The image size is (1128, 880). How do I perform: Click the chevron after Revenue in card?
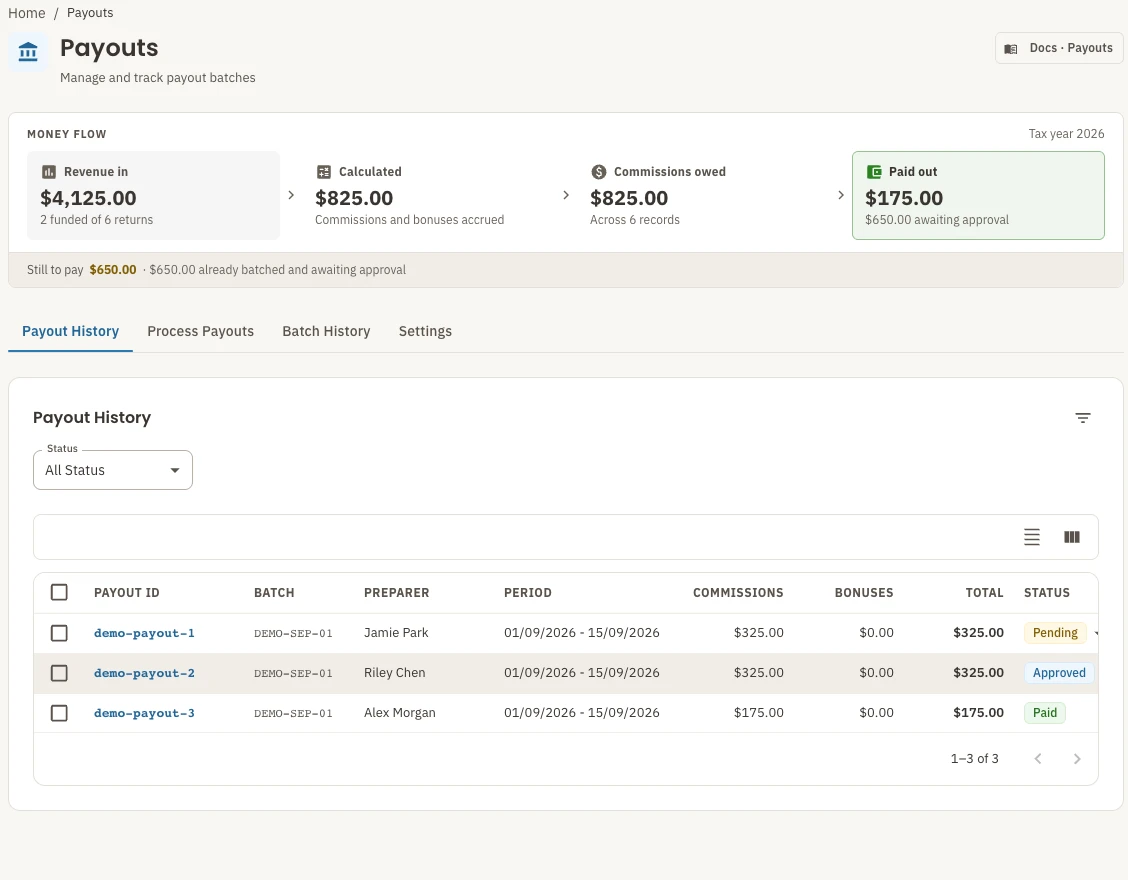pyautogui.click(x=291, y=195)
